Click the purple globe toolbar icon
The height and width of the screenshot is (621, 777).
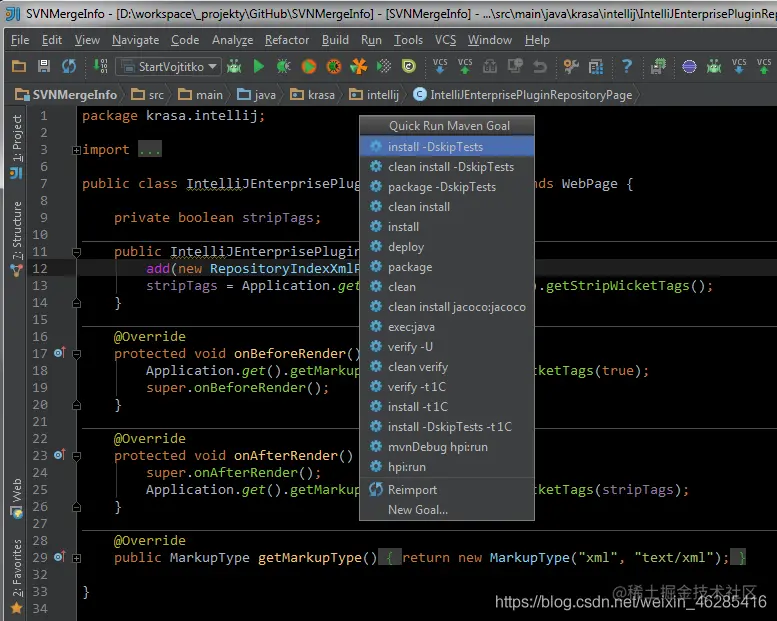point(689,66)
